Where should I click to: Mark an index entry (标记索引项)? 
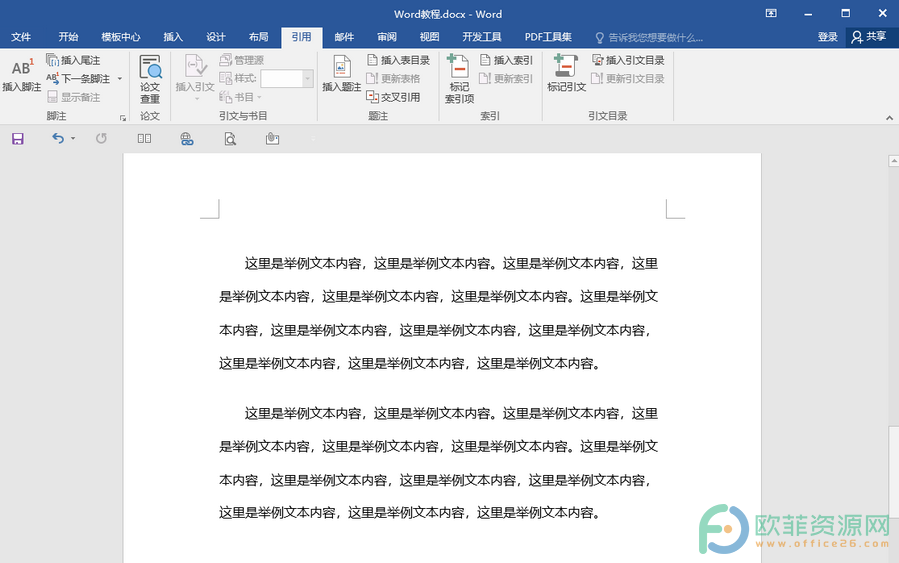(x=459, y=79)
